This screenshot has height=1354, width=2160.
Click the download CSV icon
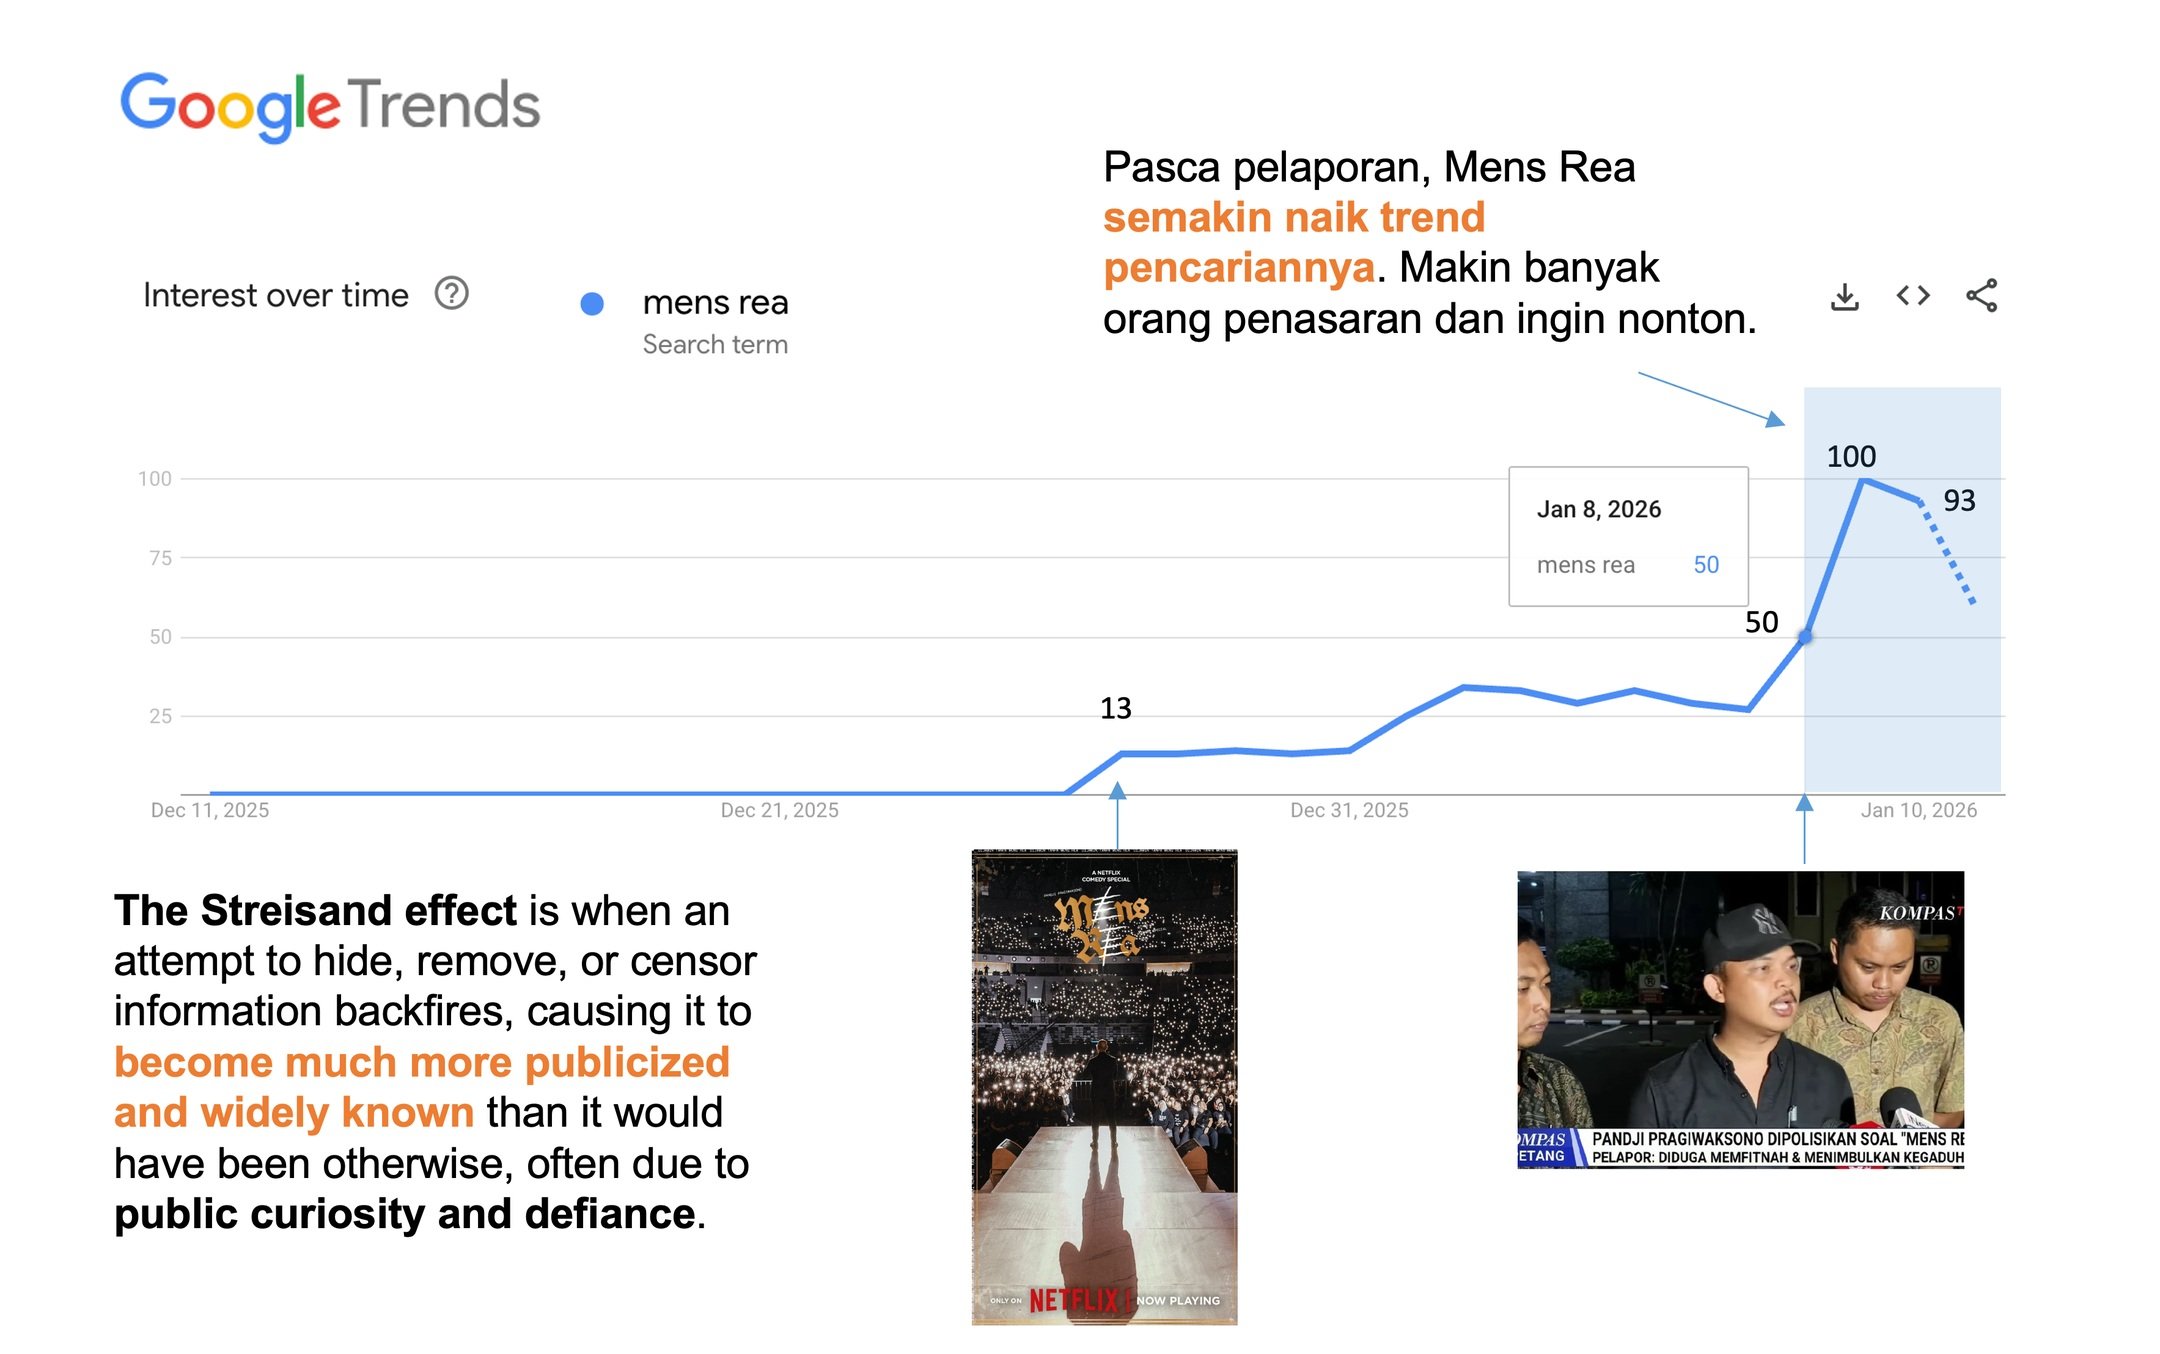[1844, 296]
